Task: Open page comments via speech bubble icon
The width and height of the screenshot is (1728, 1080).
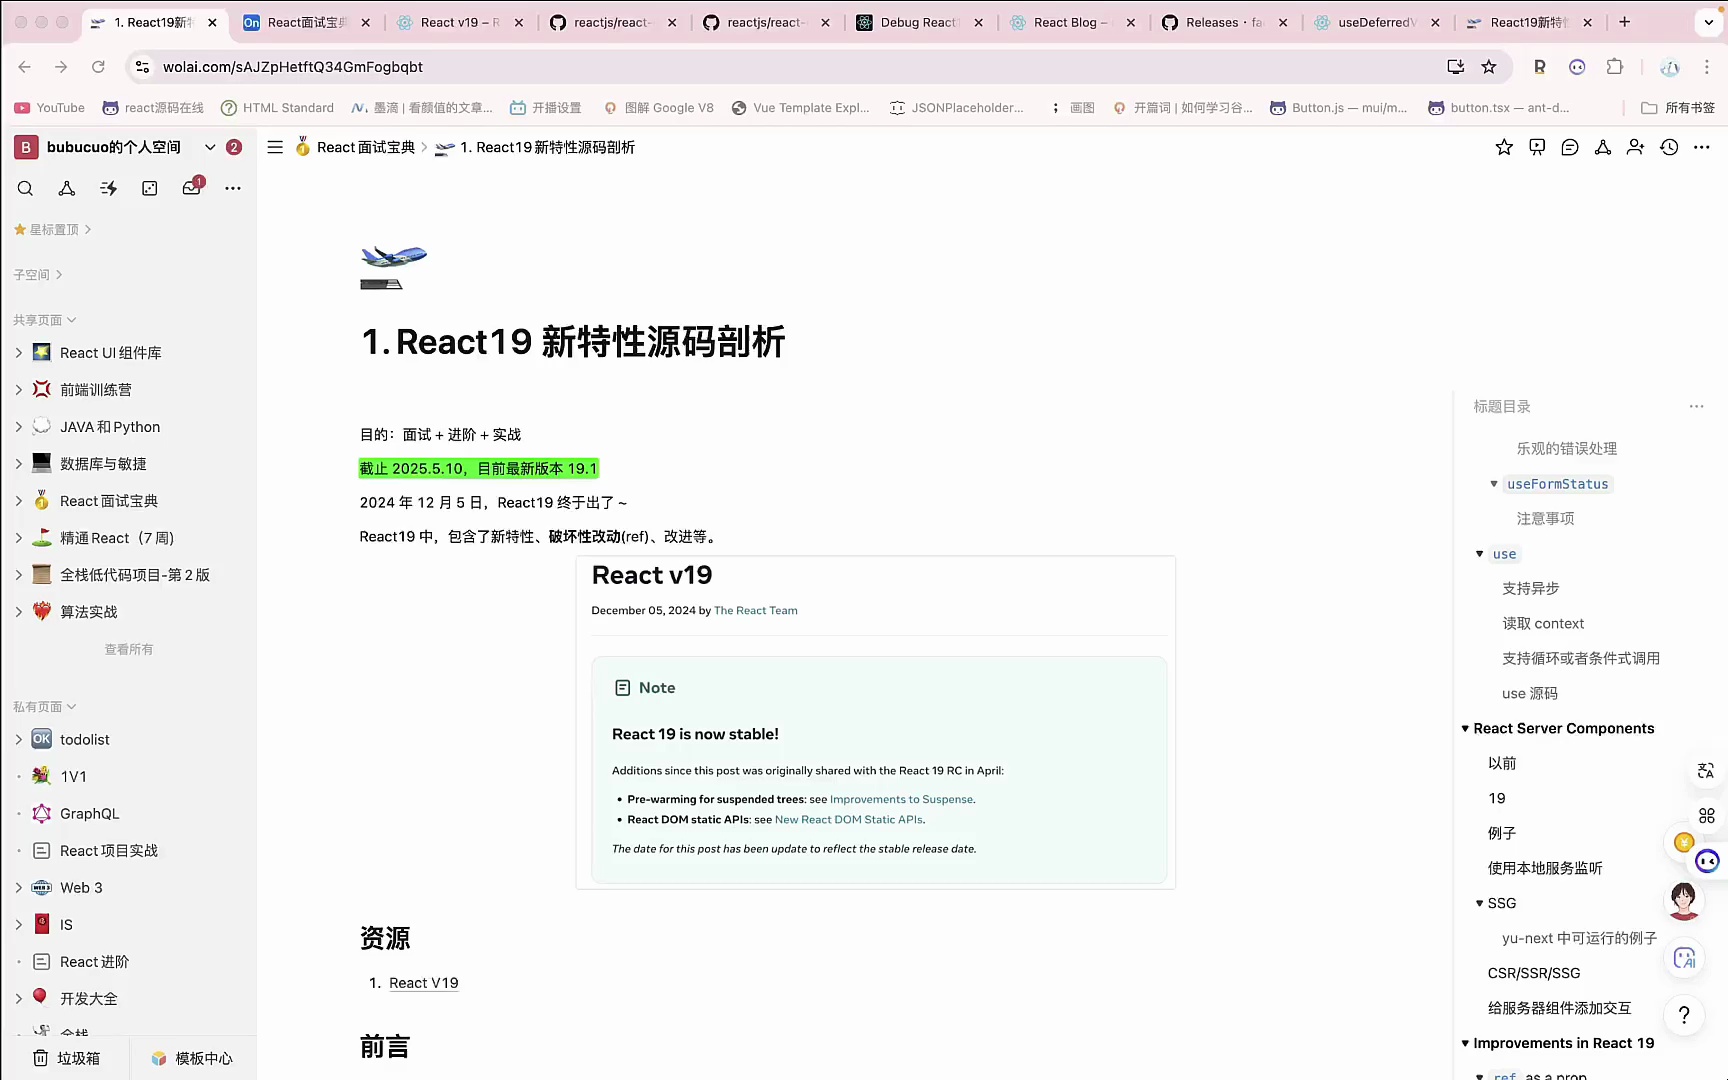Action: [1569, 147]
